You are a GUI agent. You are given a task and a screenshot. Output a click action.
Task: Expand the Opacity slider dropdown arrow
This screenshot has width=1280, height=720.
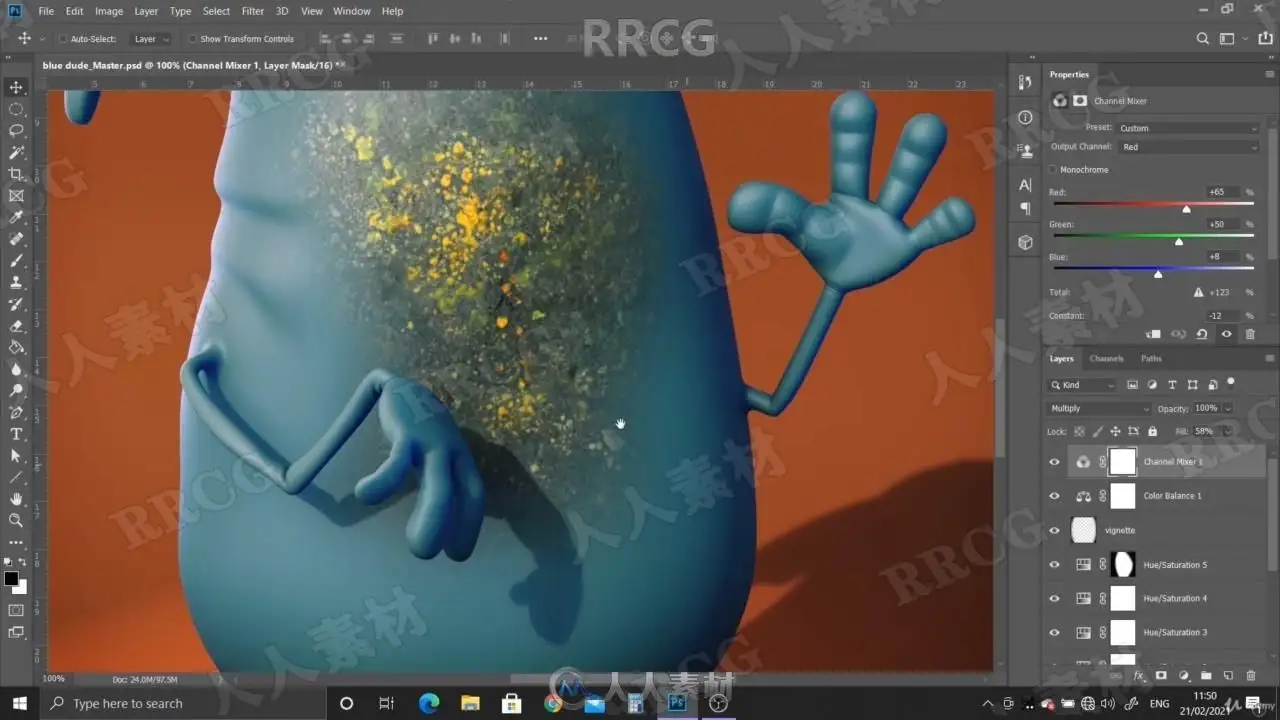(1228, 408)
